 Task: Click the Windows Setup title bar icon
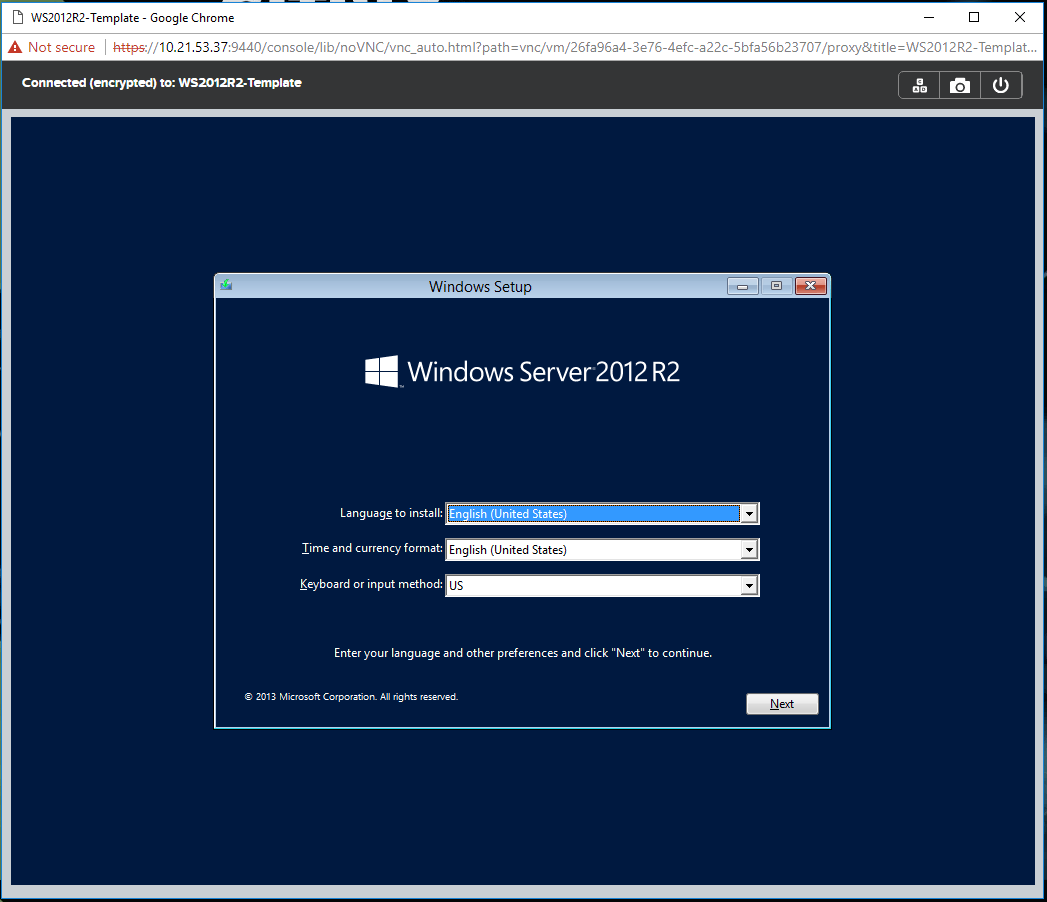click(225, 285)
